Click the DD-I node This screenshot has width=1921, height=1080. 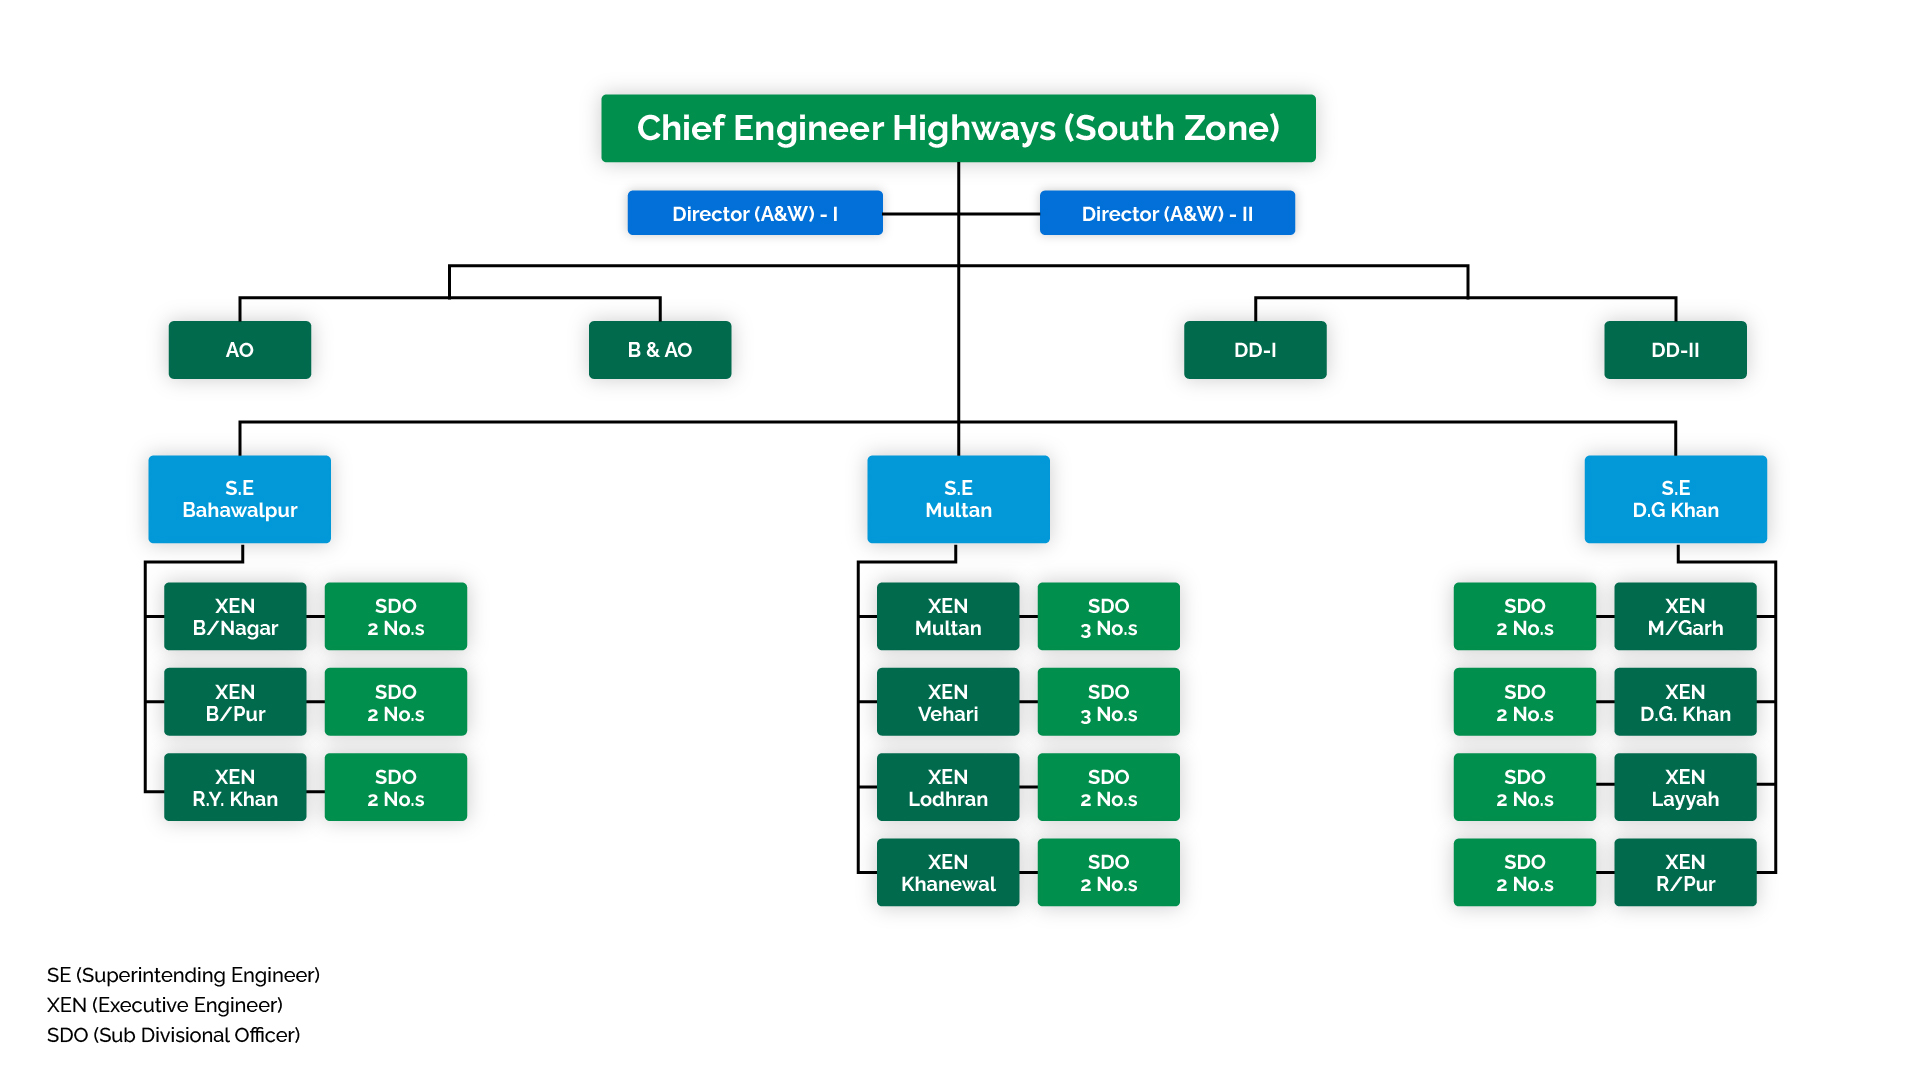click(x=1255, y=350)
